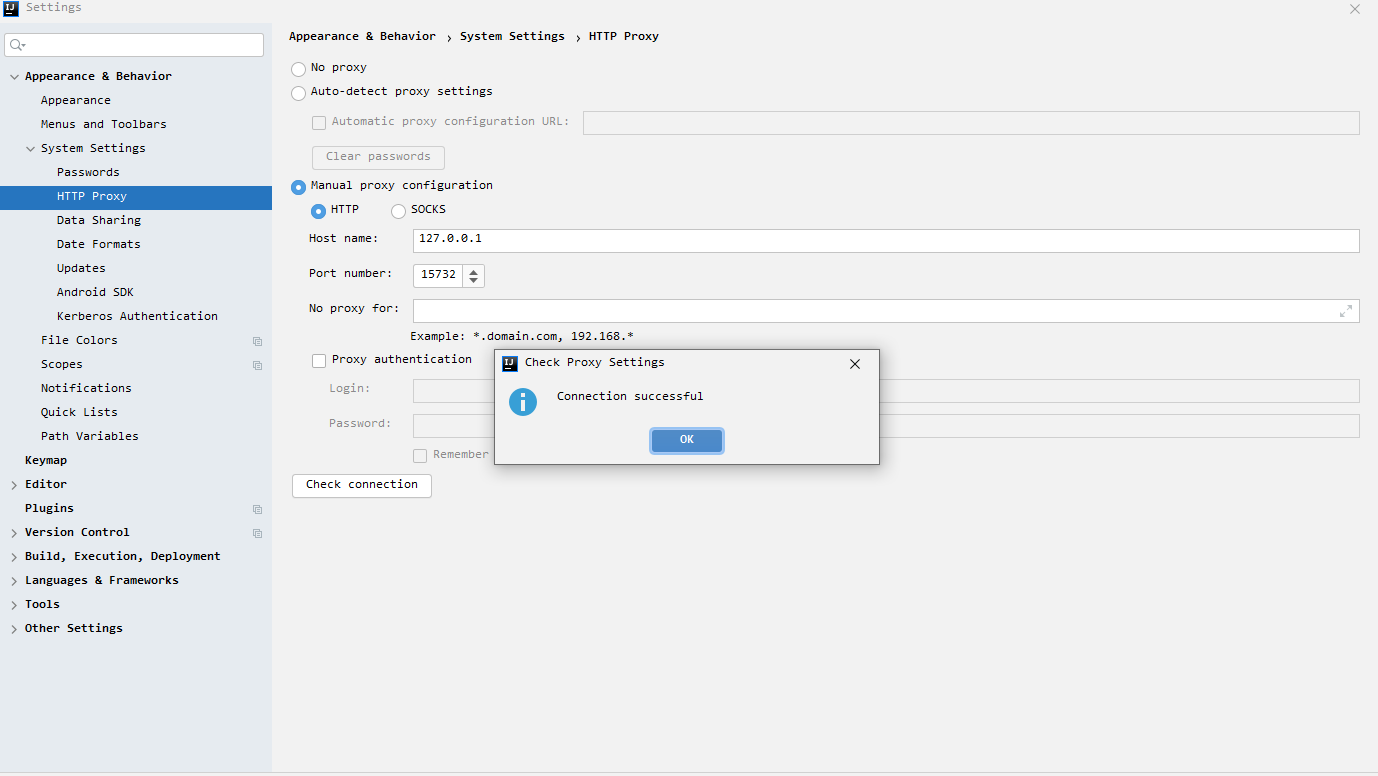Screen dimensions: 1378x776
Task: Expand the Editor settings node
Action: [14, 485]
